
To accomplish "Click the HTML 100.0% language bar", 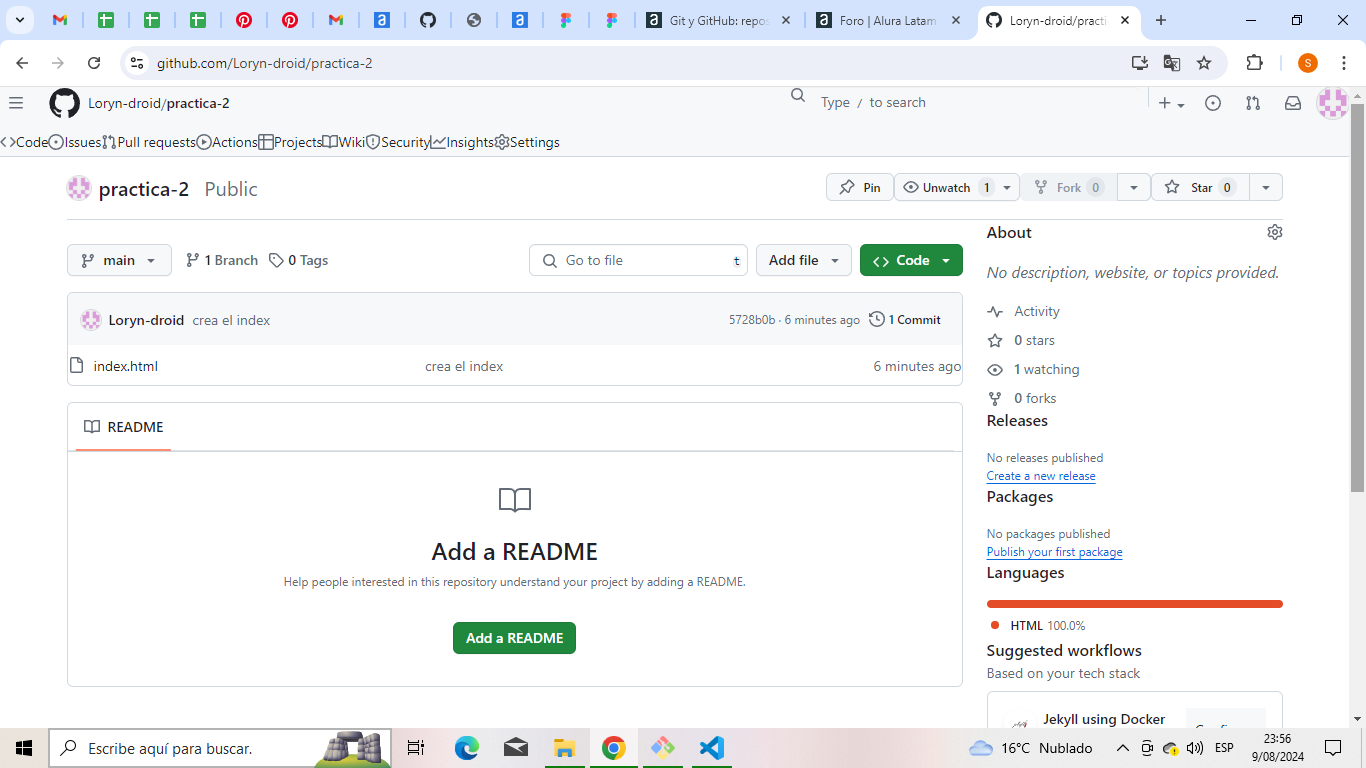I will point(1135,604).
